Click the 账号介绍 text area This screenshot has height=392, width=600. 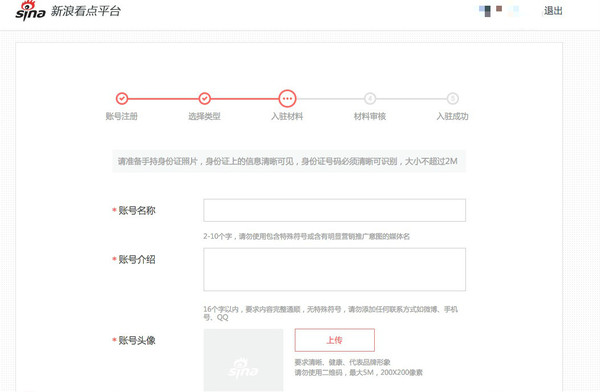coord(334,270)
